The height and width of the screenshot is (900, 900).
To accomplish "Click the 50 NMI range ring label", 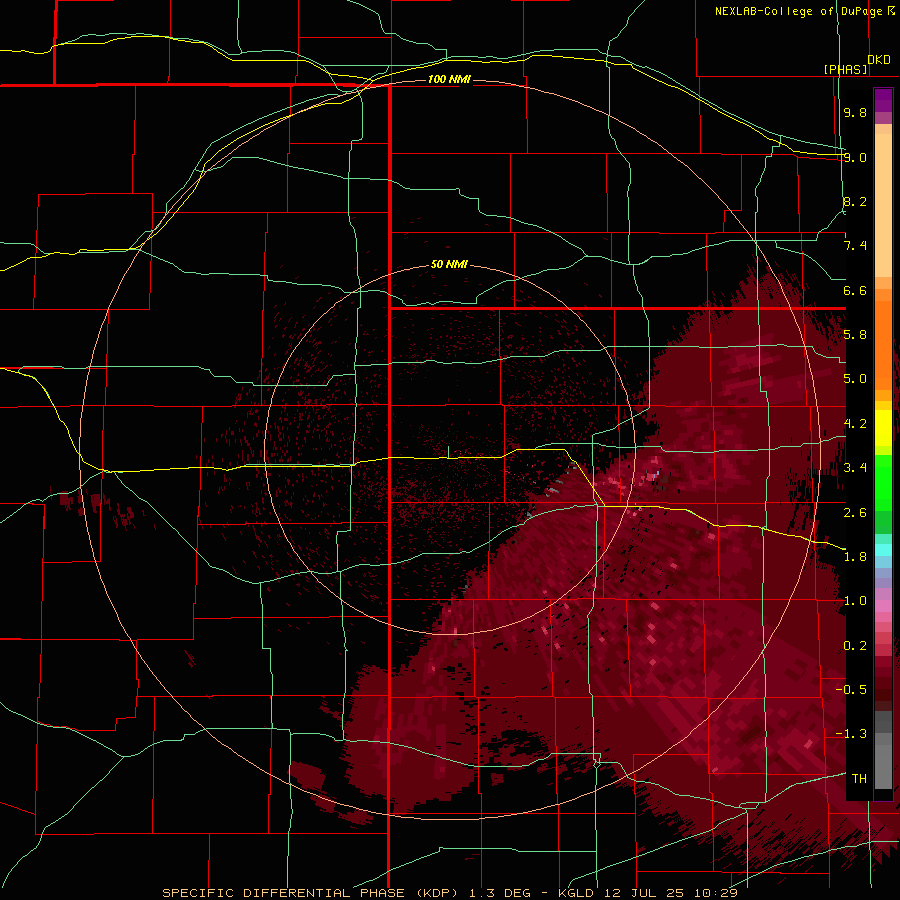I will coord(449,265).
